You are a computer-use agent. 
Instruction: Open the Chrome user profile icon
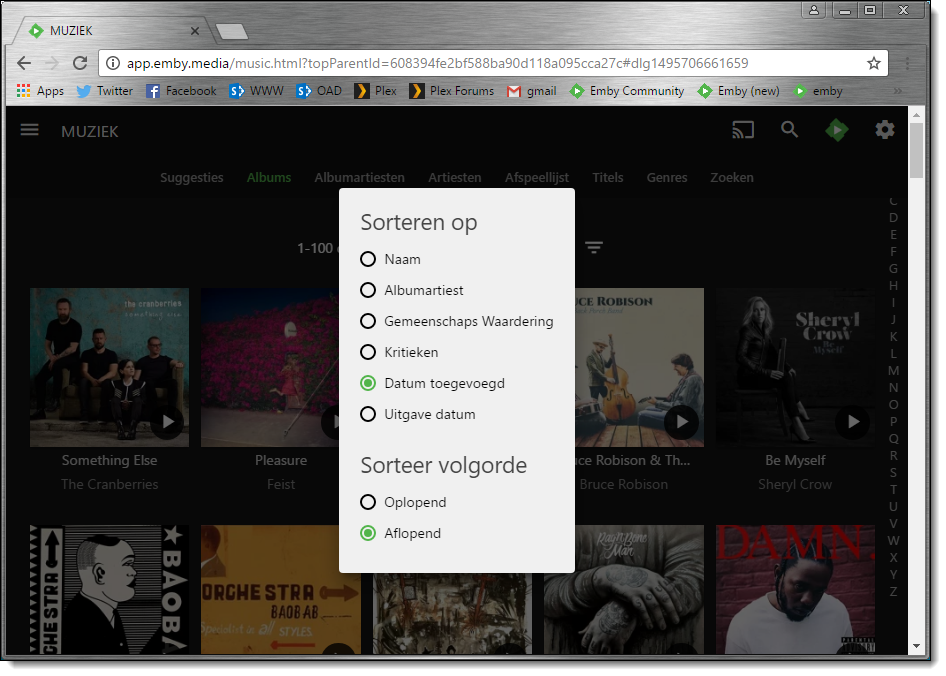click(813, 10)
